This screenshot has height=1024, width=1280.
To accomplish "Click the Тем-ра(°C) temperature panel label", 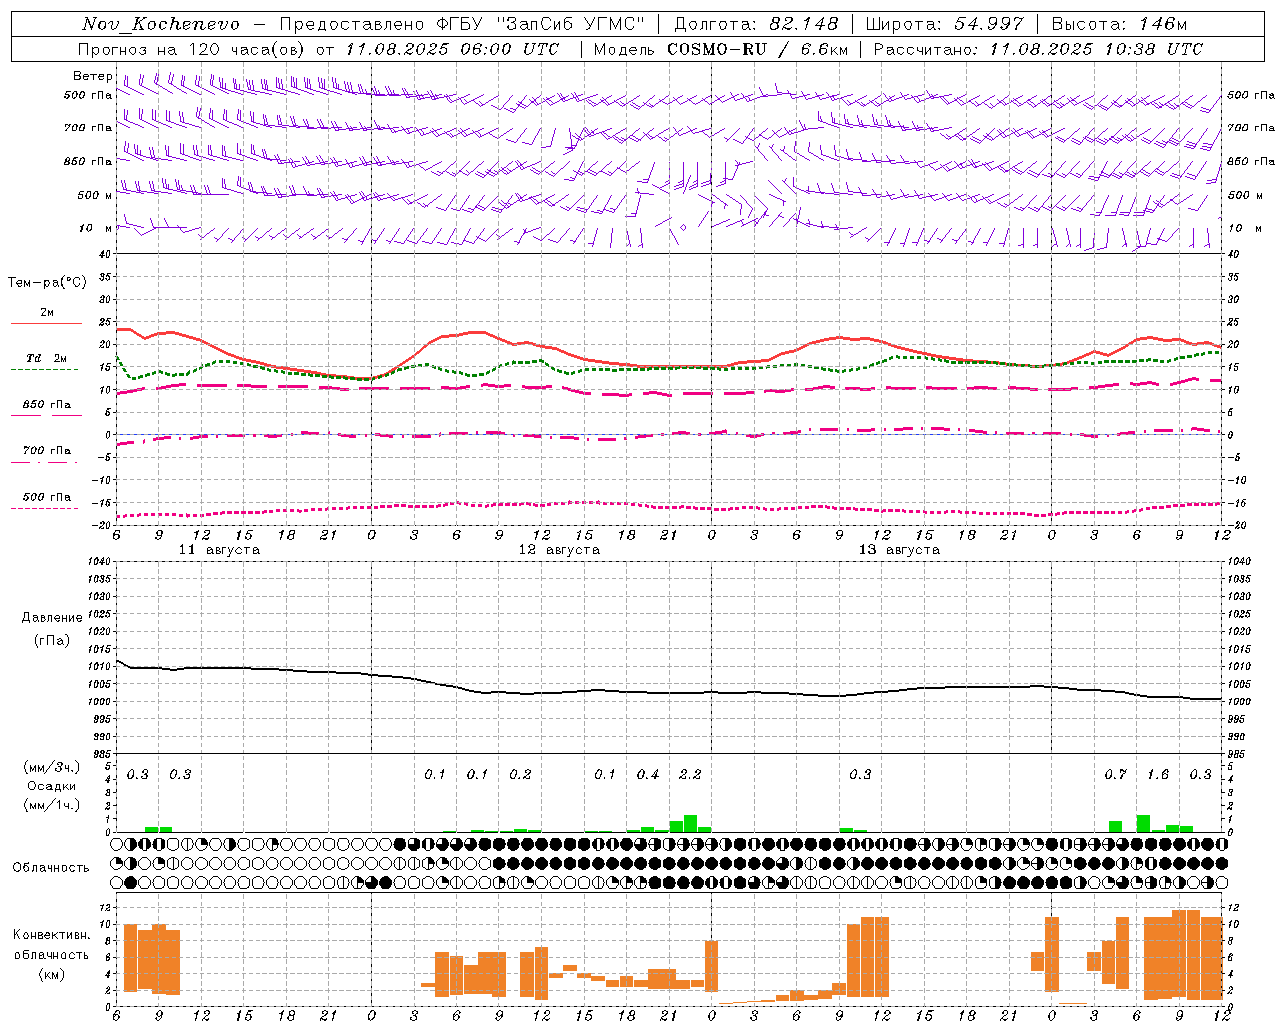I will [x=47, y=283].
